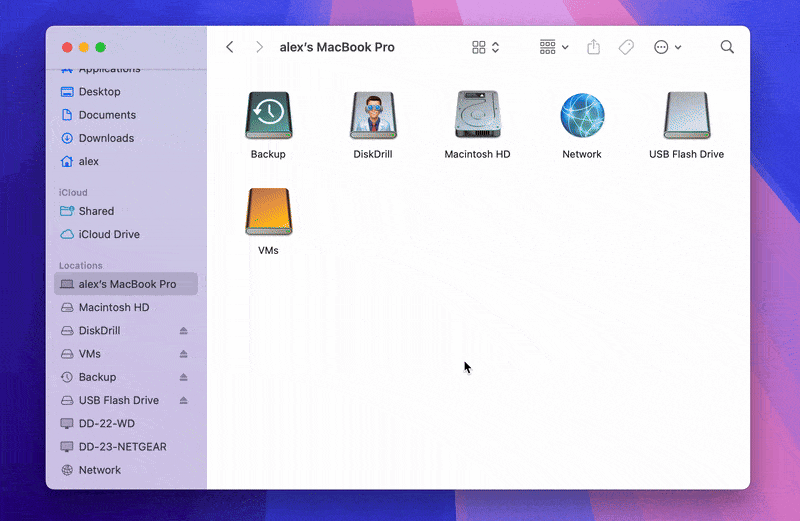The width and height of the screenshot is (800, 521).
Task: Open DD-23-NETGEAR network computer
Action: [126, 446]
